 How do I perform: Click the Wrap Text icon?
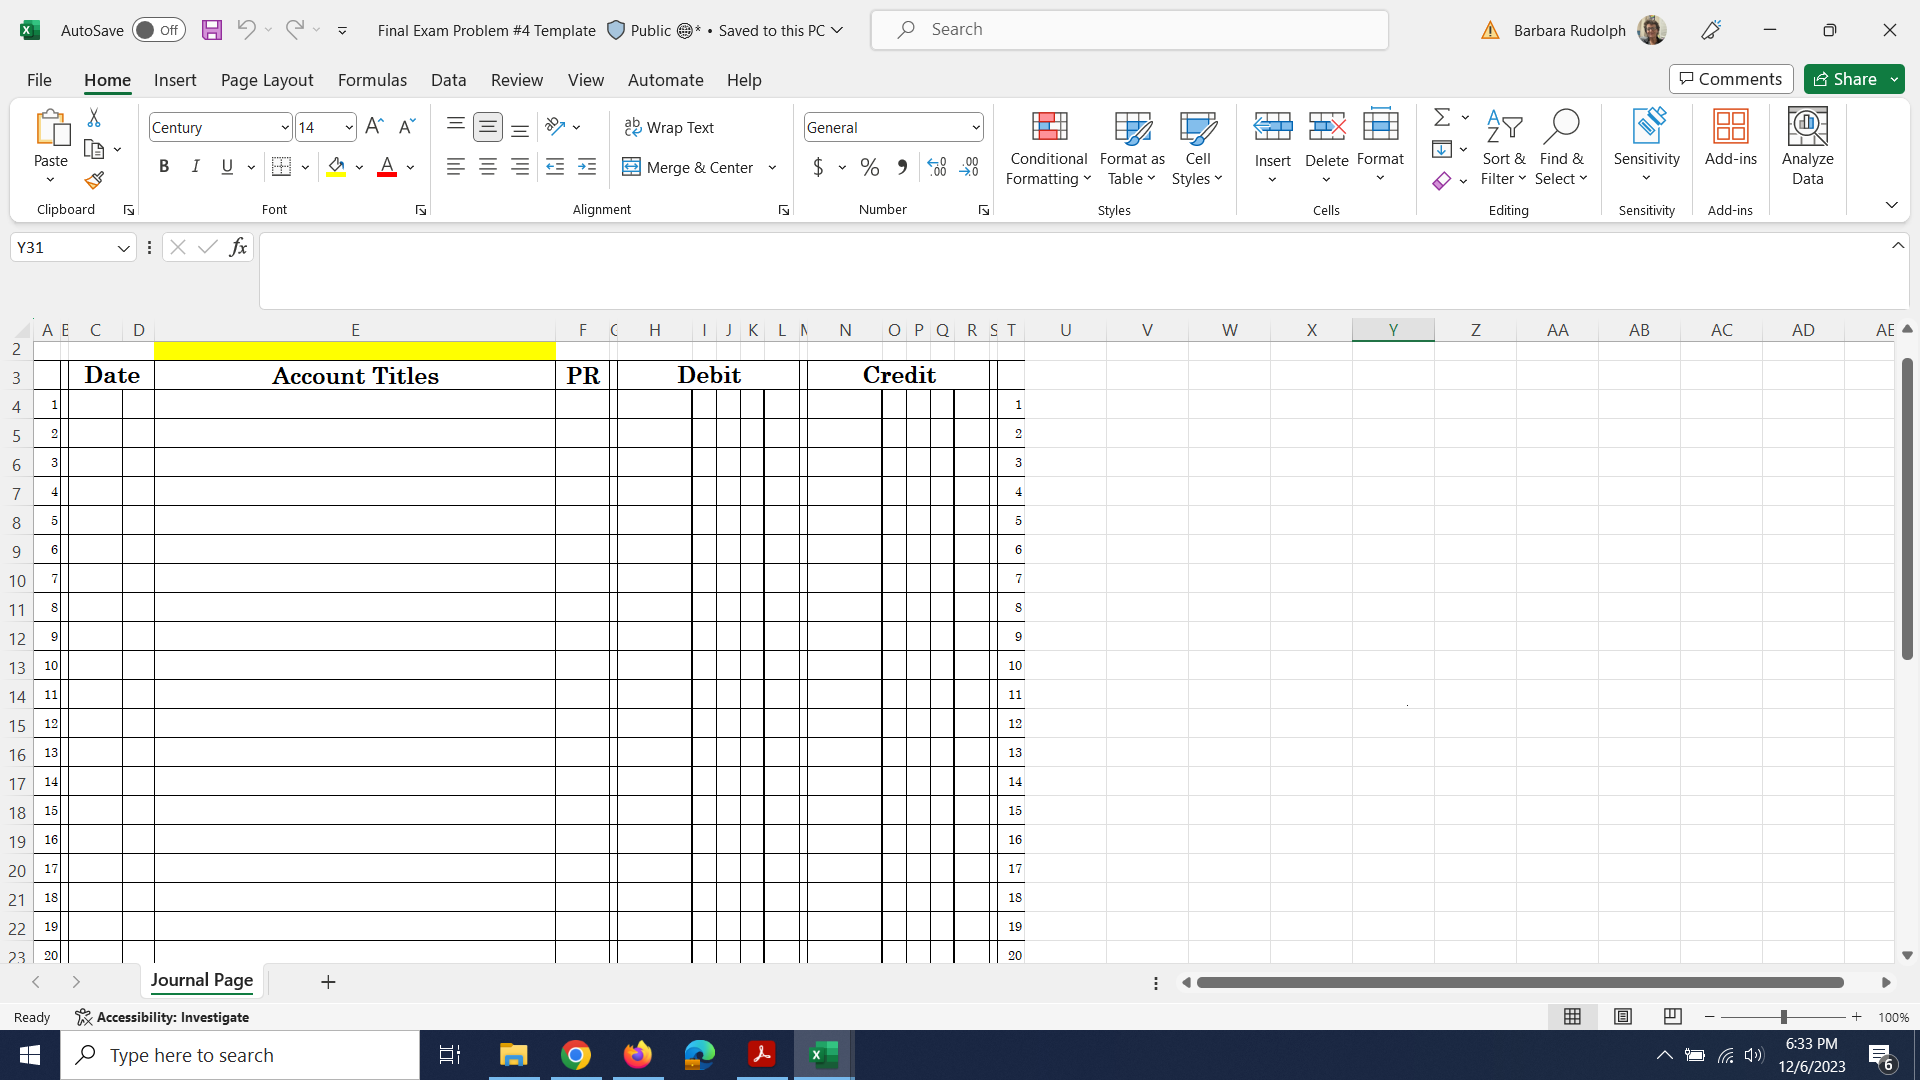click(x=670, y=127)
